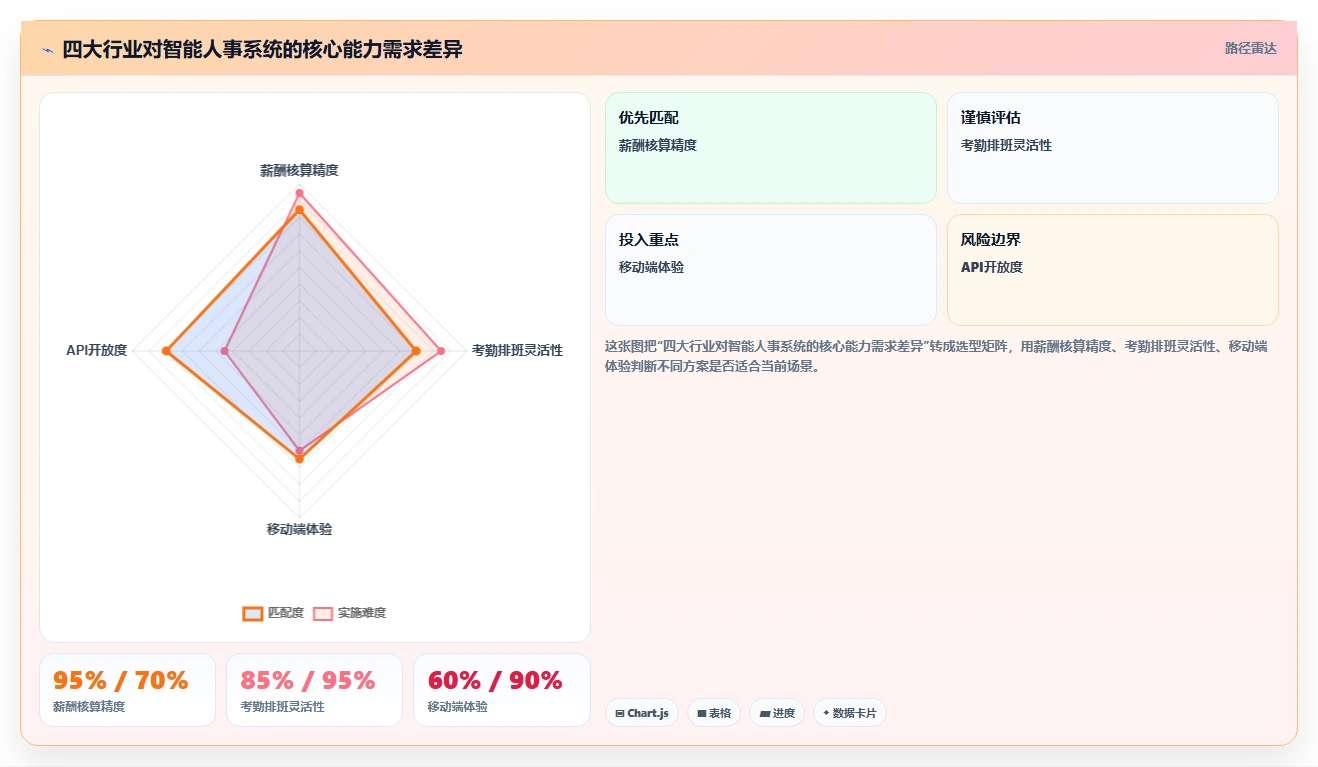Screen dimensions: 1318x767
Task: Select the 谨慎评估 card
Action: click(x=1113, y=148)
